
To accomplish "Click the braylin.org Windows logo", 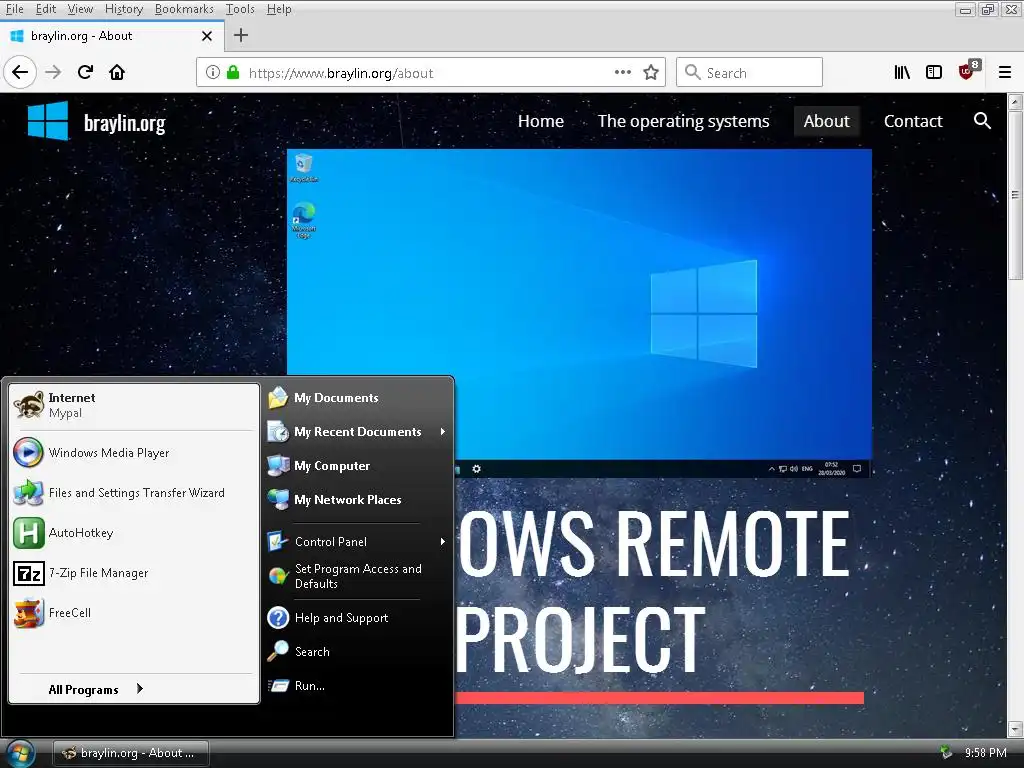I will (x=48, y=121).
